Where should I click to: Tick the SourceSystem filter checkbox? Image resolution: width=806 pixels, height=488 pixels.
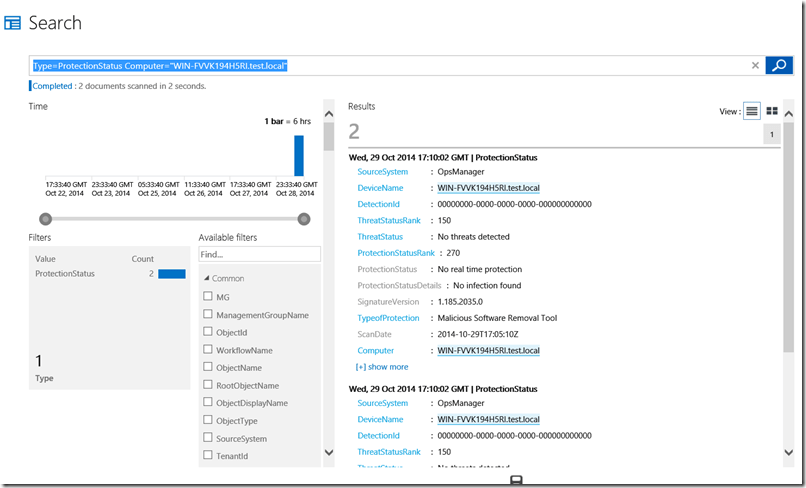[207, 438]
